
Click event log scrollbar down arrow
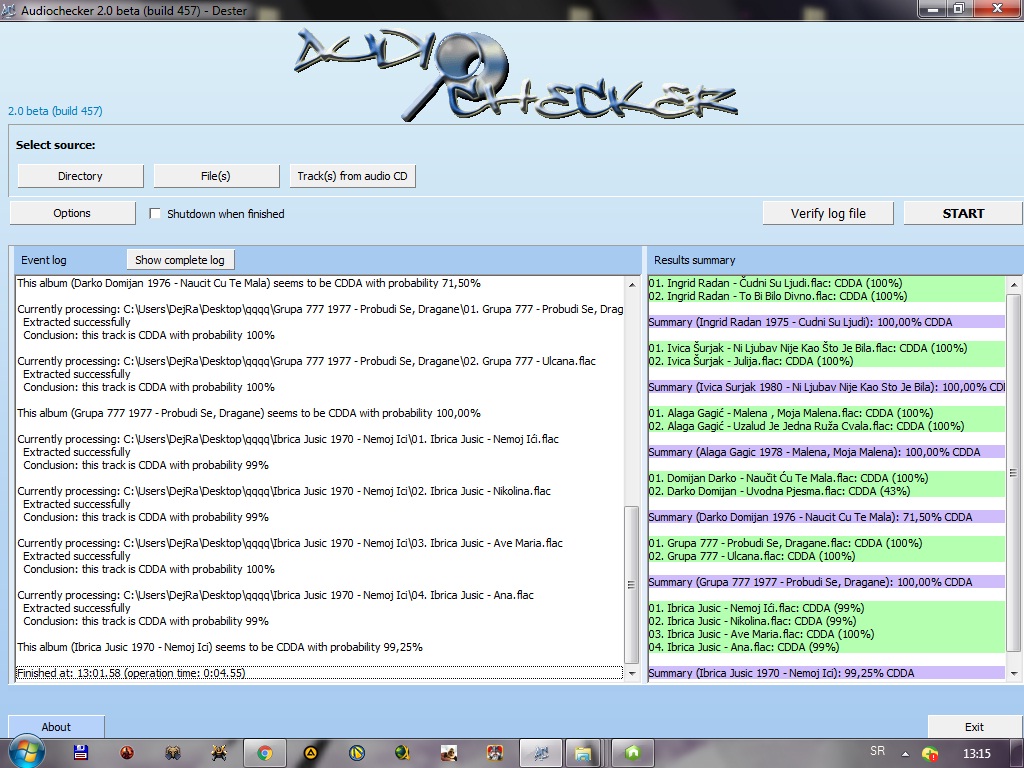(x=632, y=673)
